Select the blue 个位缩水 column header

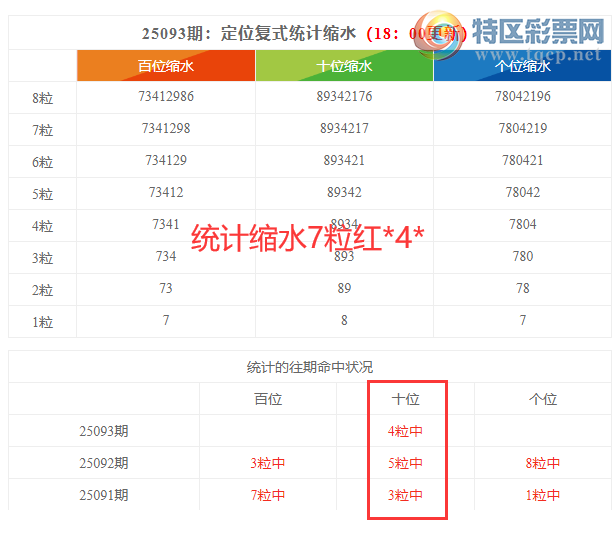point(522,66)
